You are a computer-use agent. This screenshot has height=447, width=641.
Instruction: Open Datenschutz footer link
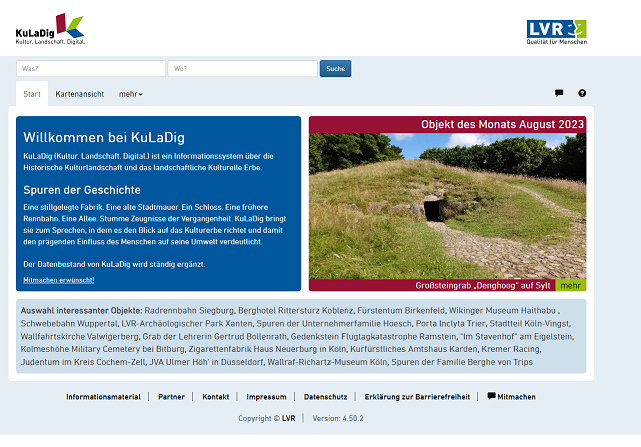tap(325, 397)
